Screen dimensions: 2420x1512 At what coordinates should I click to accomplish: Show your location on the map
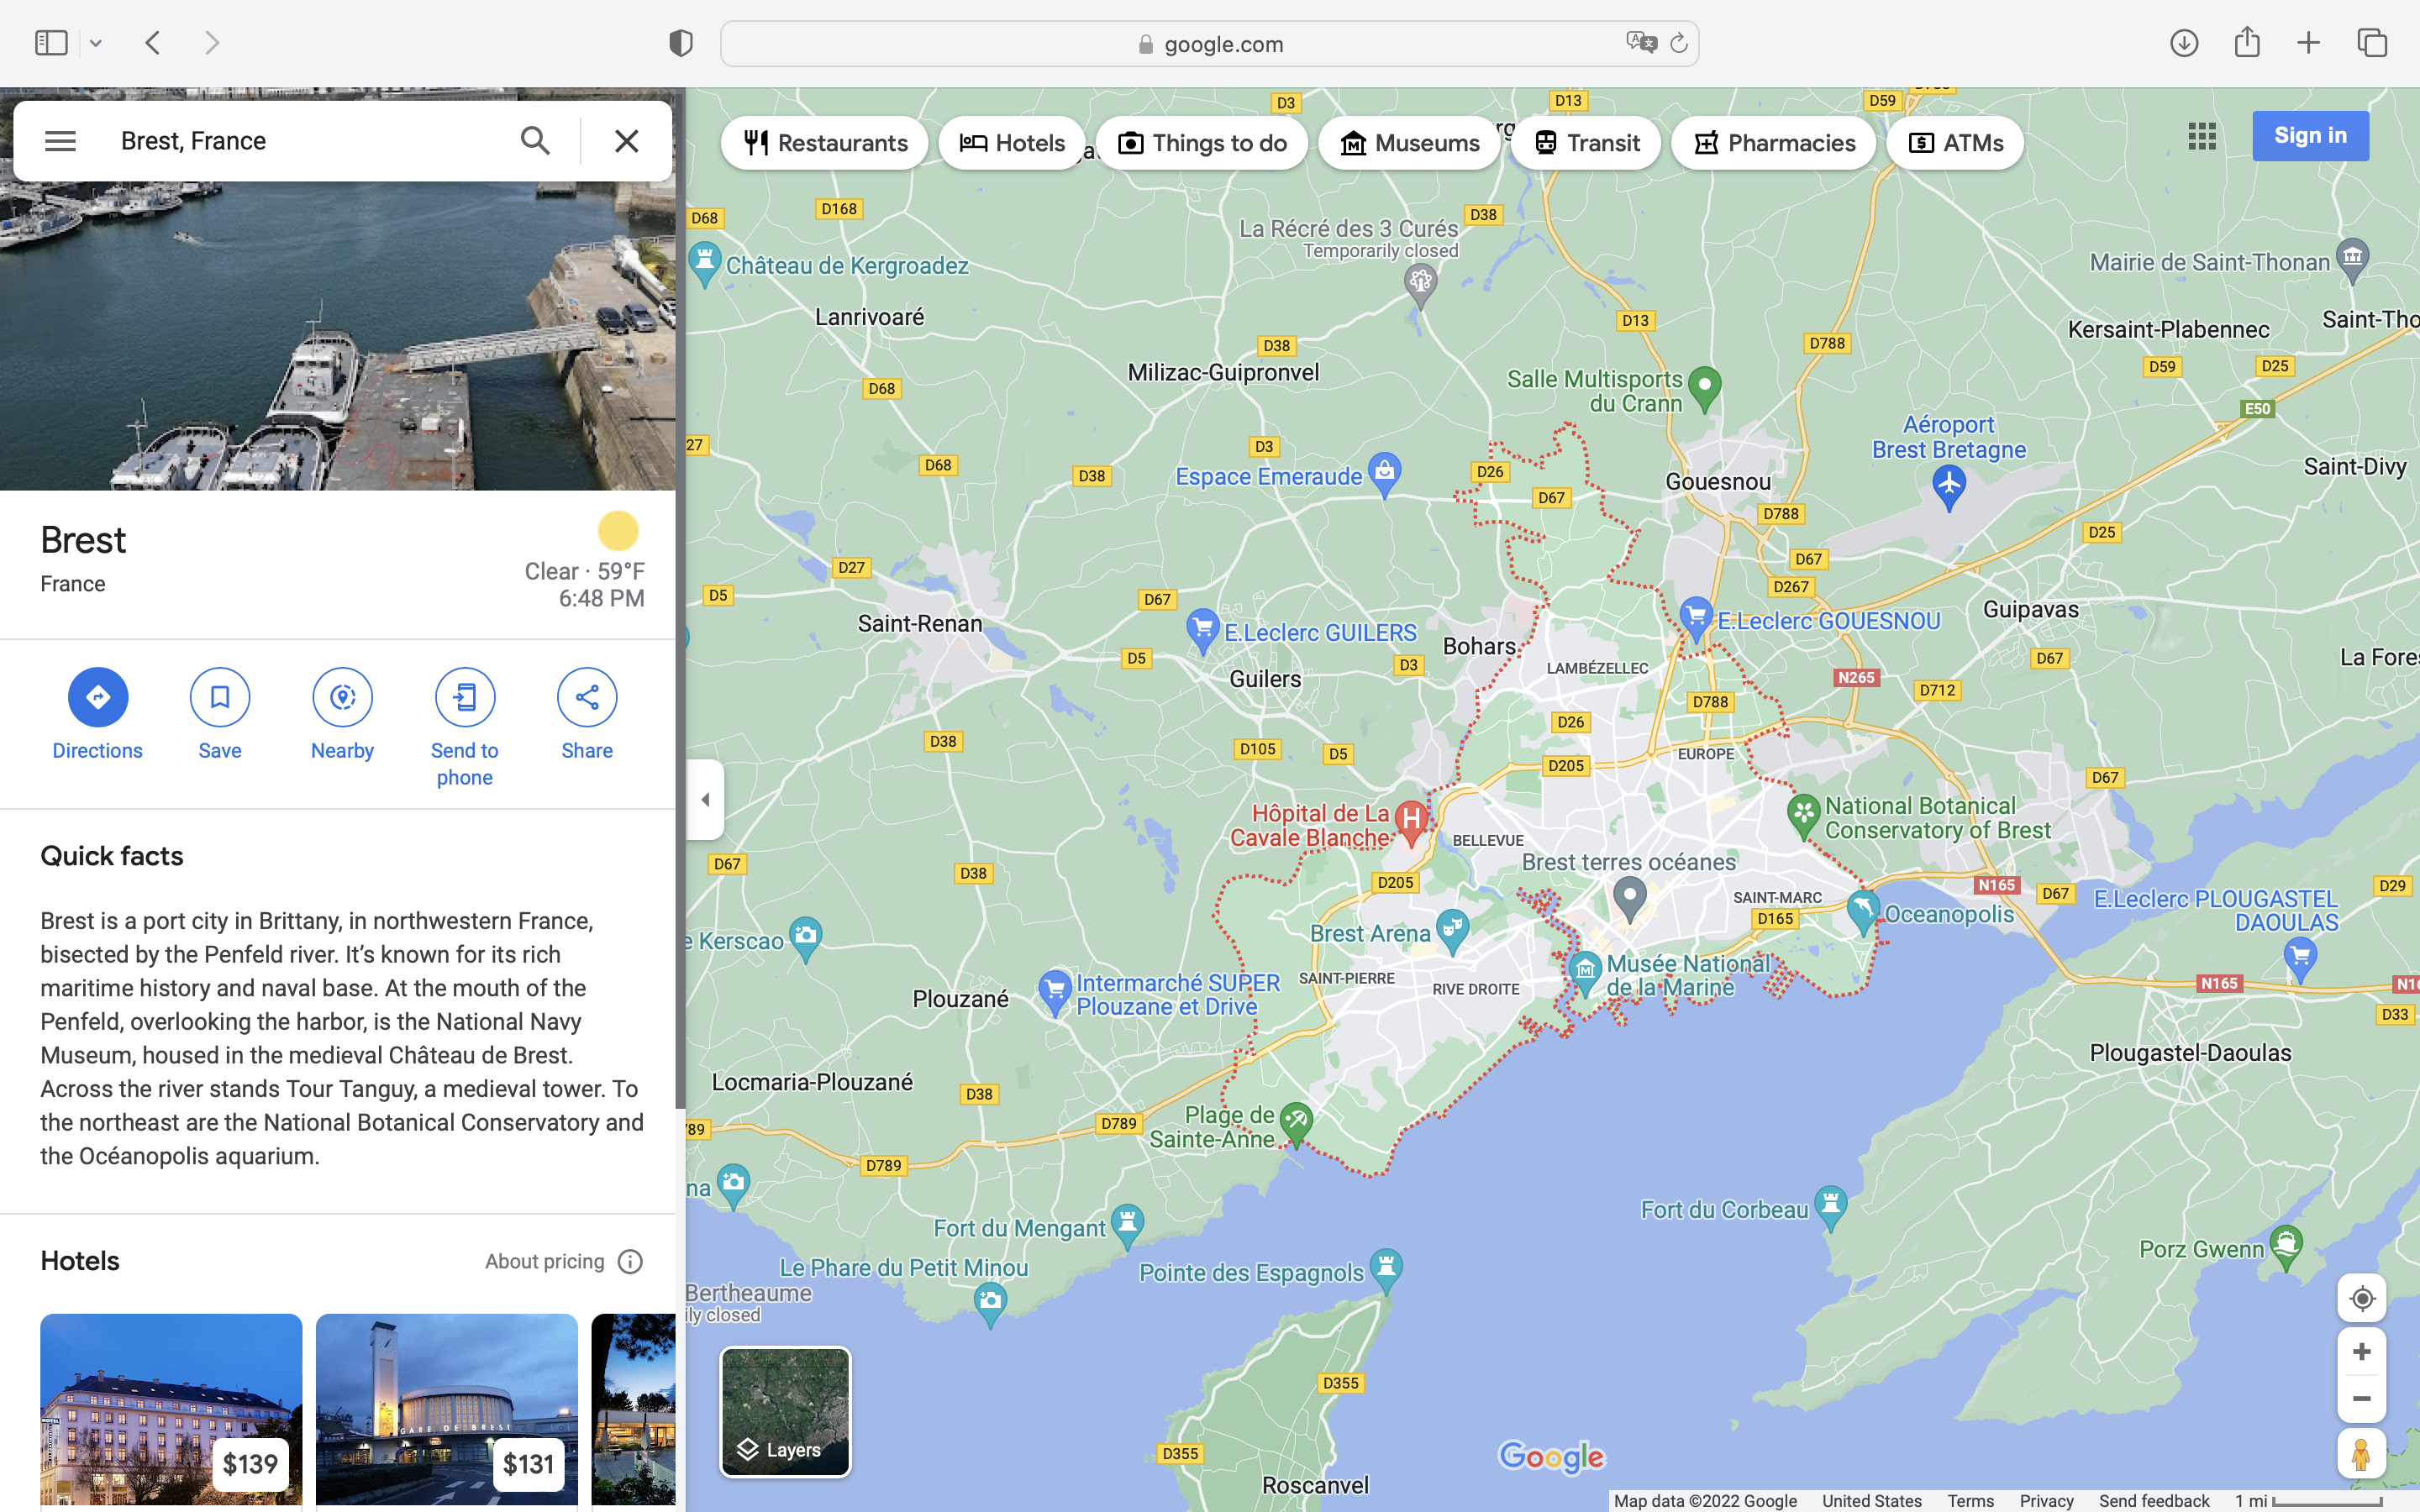pos(2361,1298)
